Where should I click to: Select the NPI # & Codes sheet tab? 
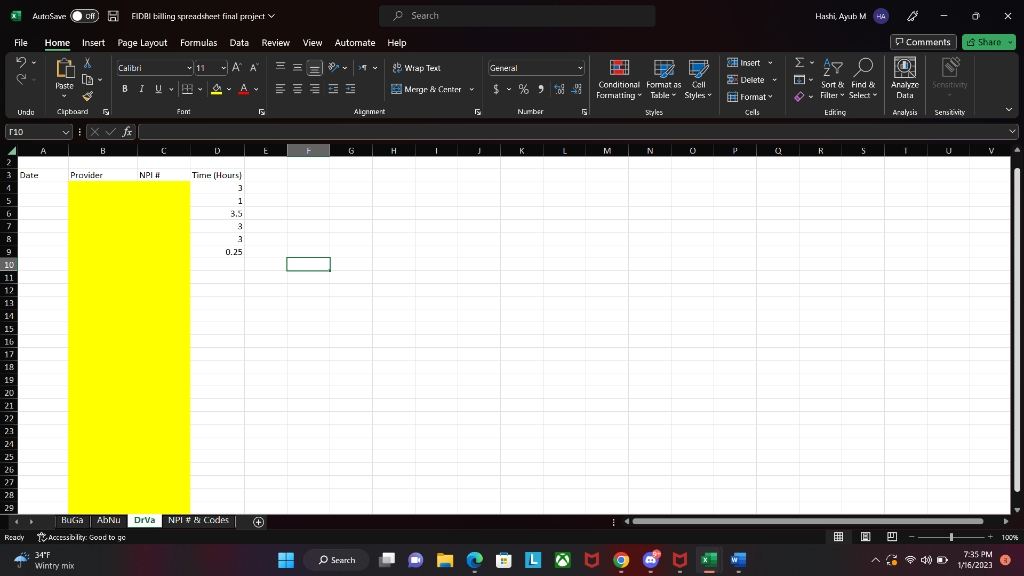[199, 520]
